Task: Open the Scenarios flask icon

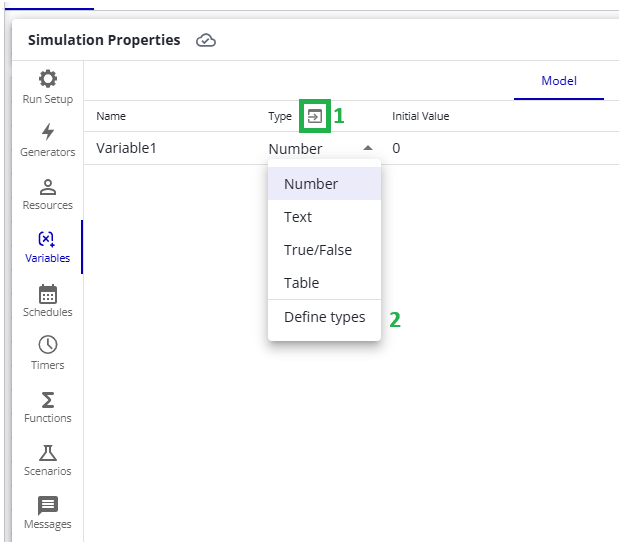Action: click(47, 452)
